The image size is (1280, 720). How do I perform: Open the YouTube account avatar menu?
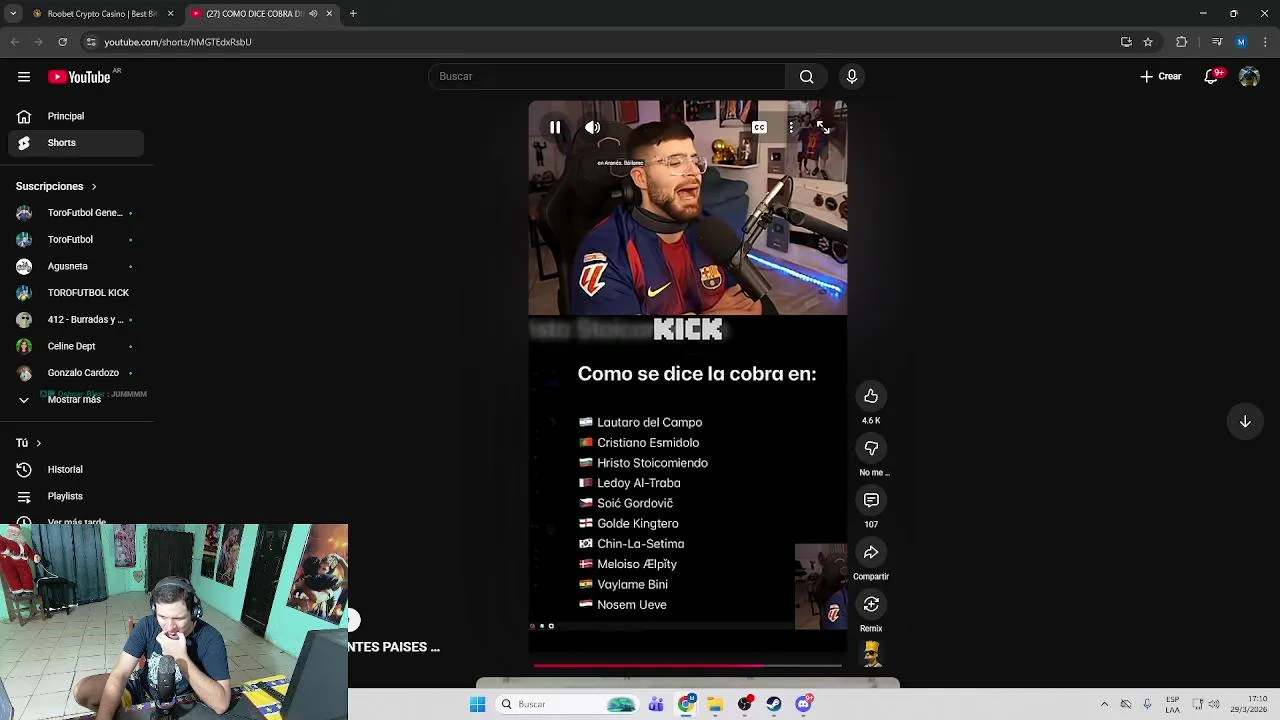[1249, 76]
